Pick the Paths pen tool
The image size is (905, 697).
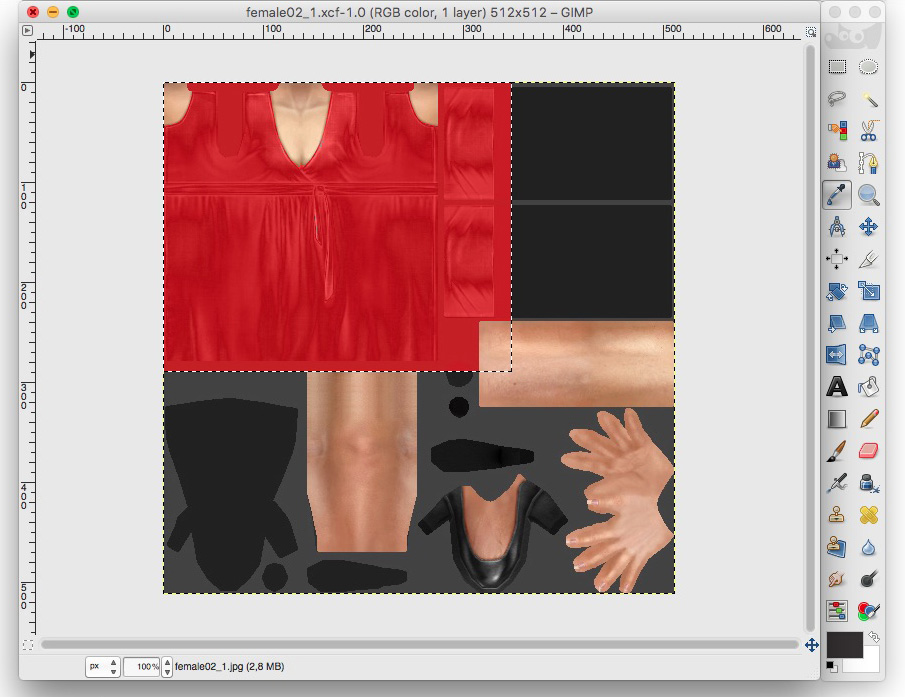[869, 163]
